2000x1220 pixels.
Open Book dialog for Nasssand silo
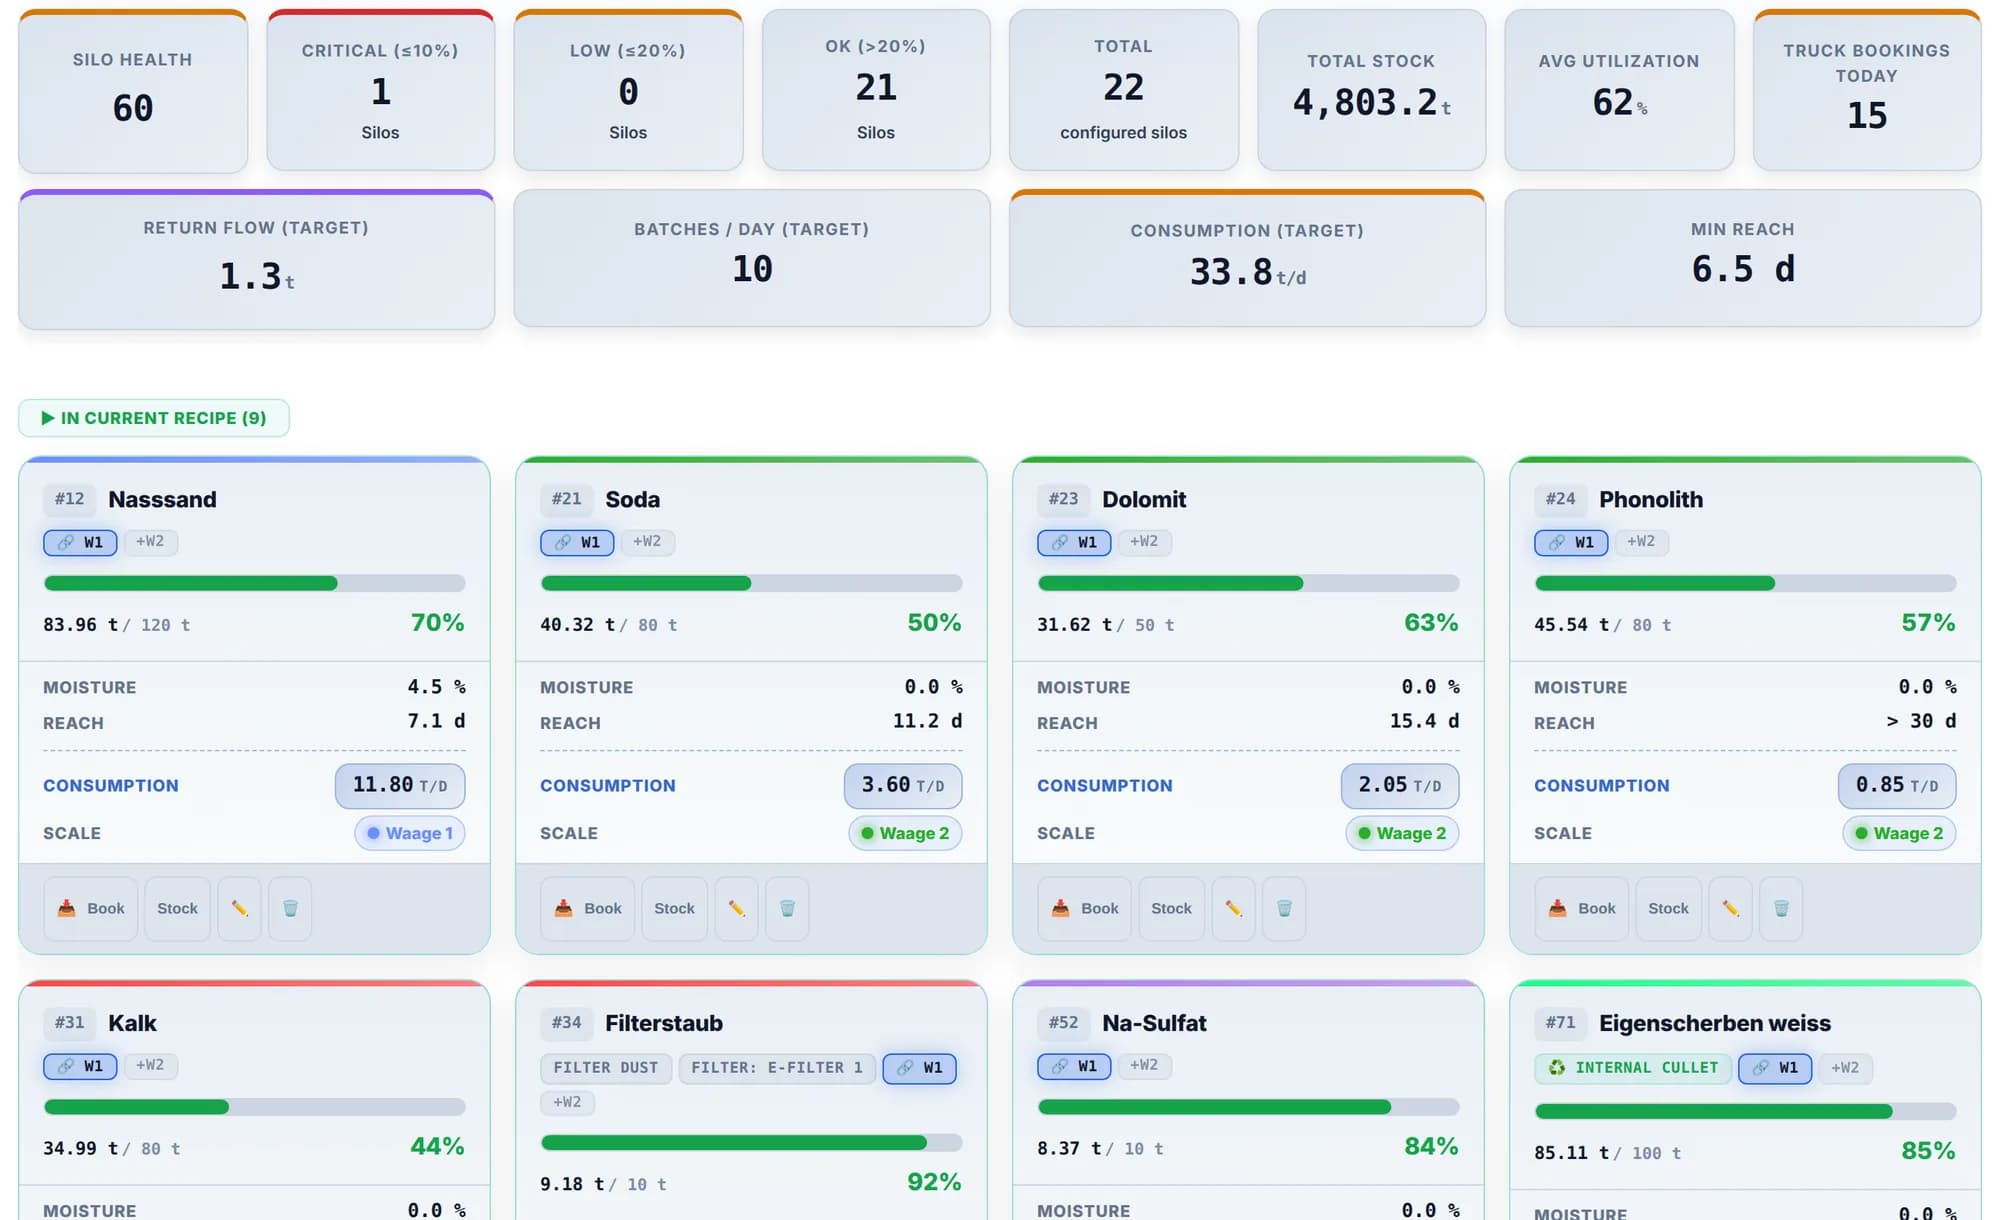(91, 908)
